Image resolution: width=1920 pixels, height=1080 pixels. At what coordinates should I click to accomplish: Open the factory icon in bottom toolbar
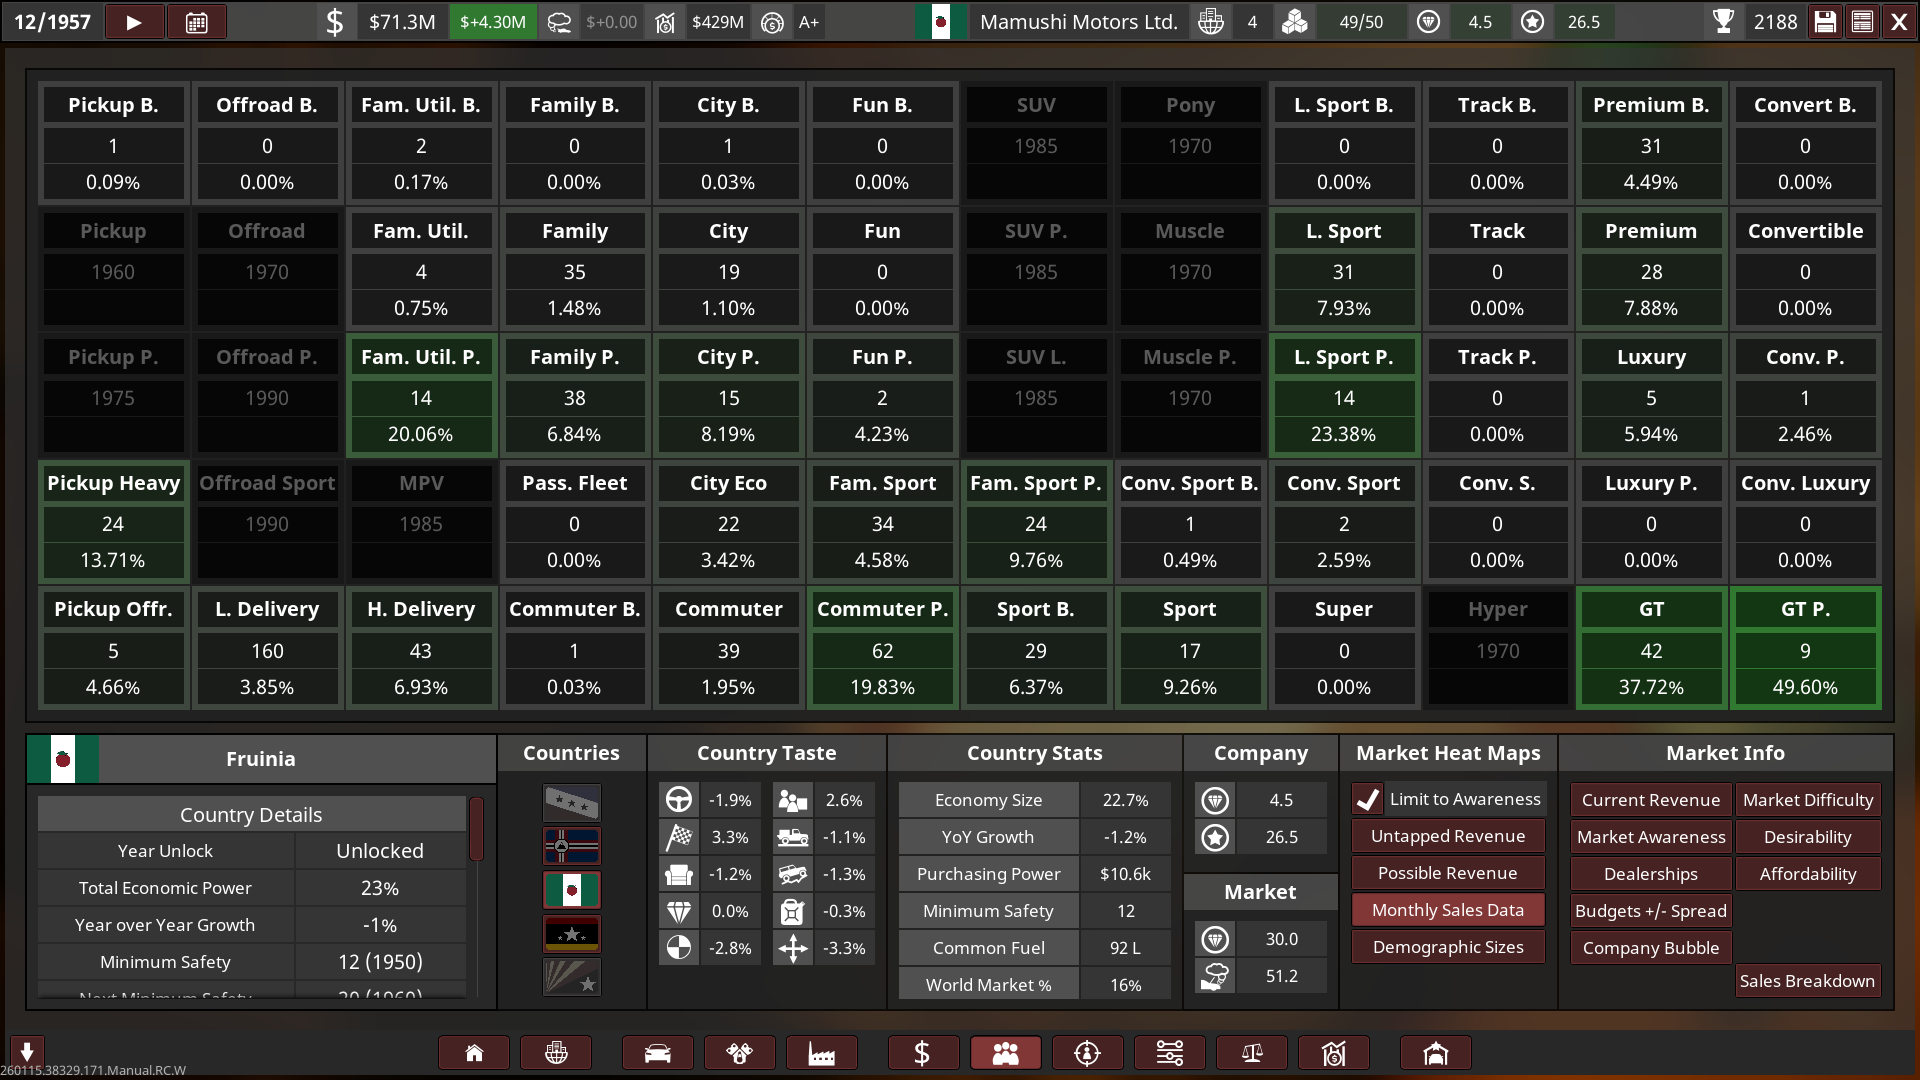click(821, 1053)
